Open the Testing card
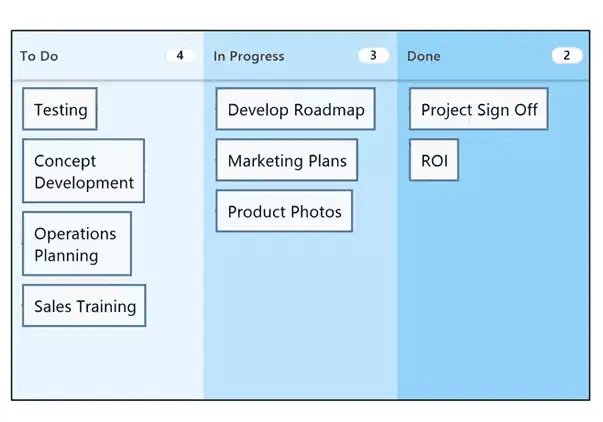The height and width of the screenshot is (422, 603). point(60,109)
